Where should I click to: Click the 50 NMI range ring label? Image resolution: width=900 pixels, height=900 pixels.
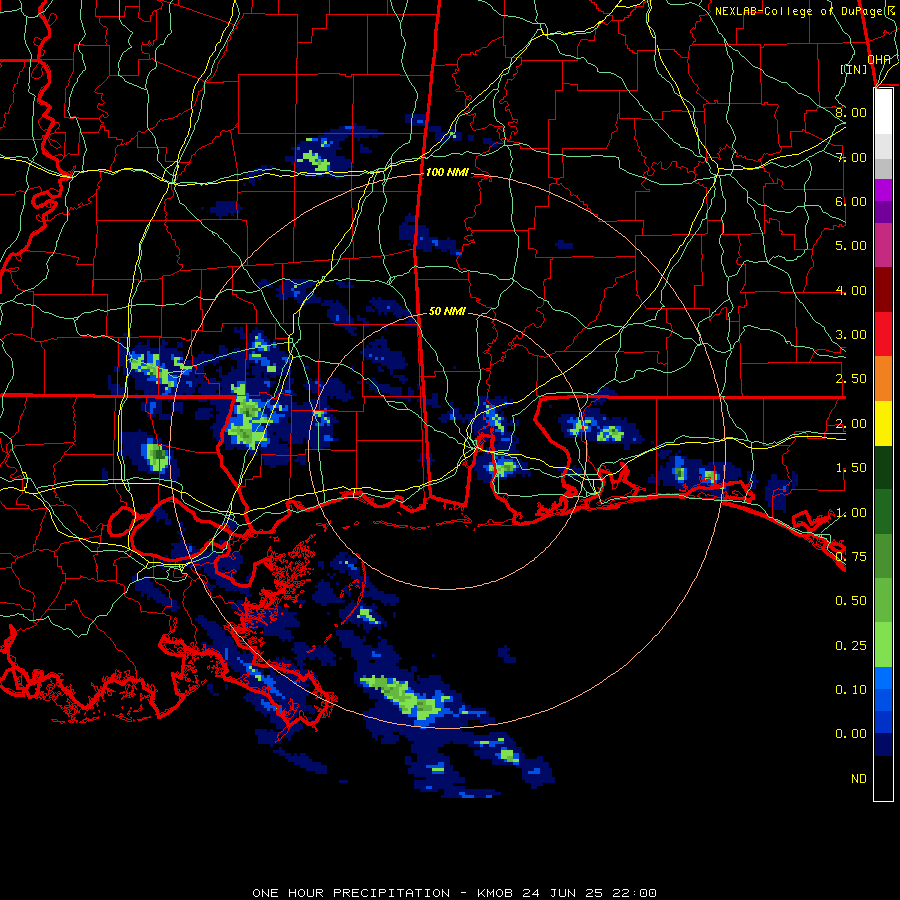coord(447,311)
